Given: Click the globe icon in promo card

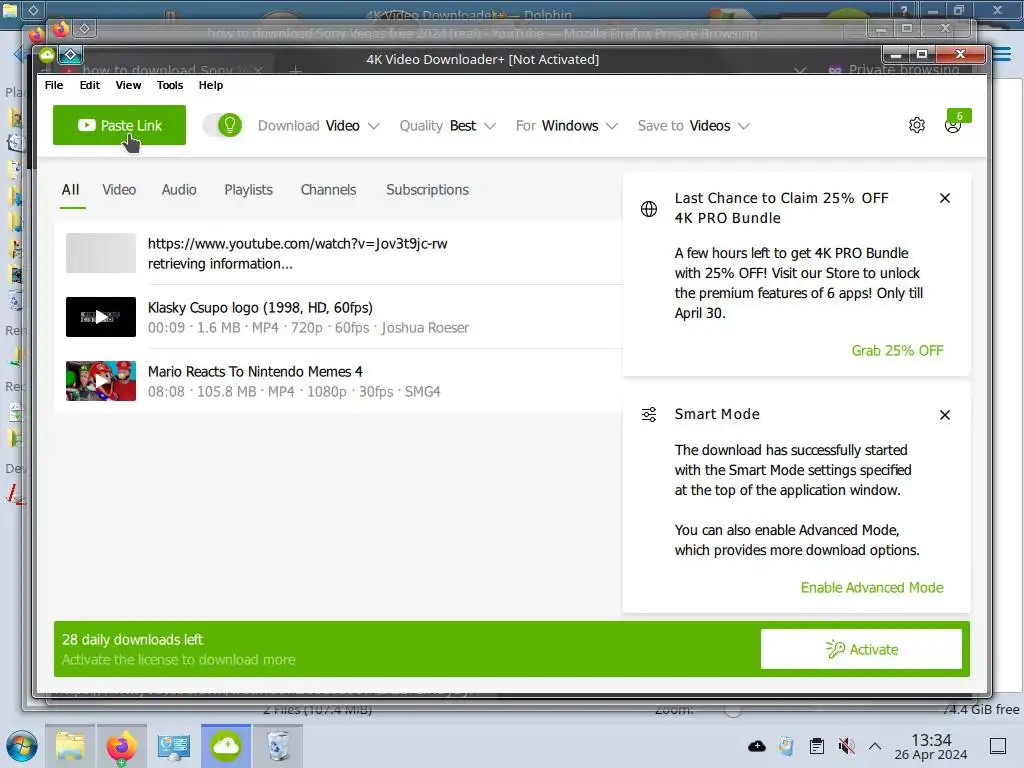Looking at the screenshot, I should pos(648,209).
